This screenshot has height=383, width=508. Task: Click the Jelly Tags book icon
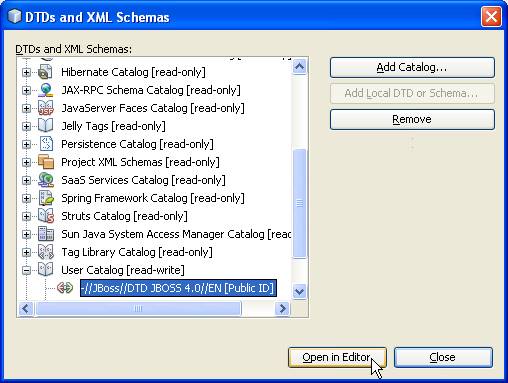coord(46,126)
